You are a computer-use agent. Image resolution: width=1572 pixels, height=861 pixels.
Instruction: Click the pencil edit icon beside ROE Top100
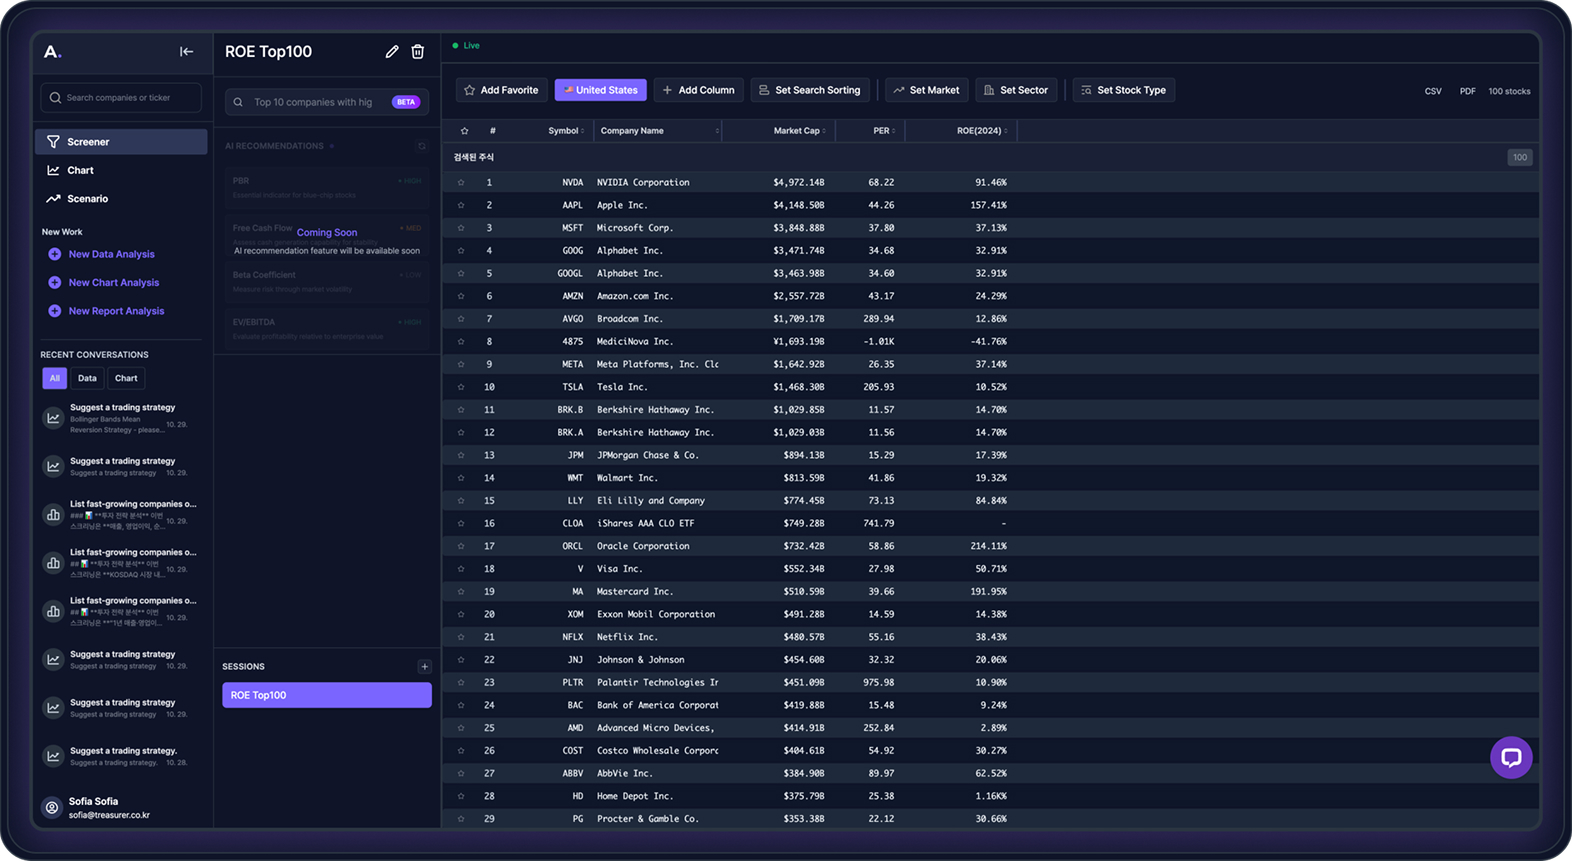pyautogui.click(x=392, y=52)
